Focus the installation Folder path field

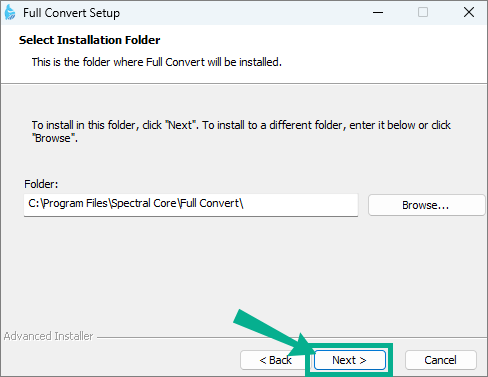(x=191, y=204)
